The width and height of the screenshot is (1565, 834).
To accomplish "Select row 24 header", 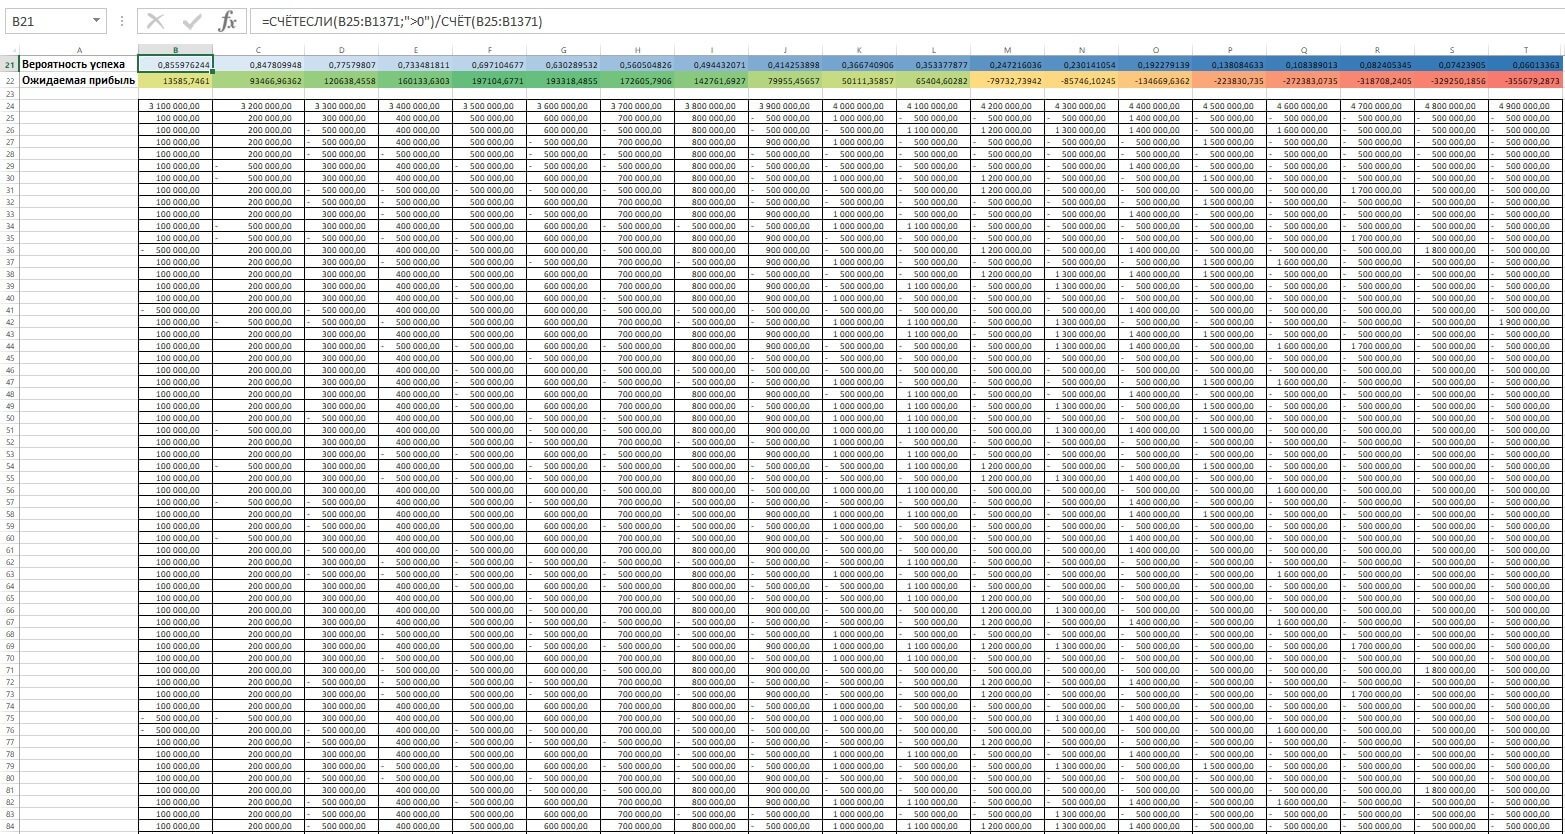I will tap(9, 104).
